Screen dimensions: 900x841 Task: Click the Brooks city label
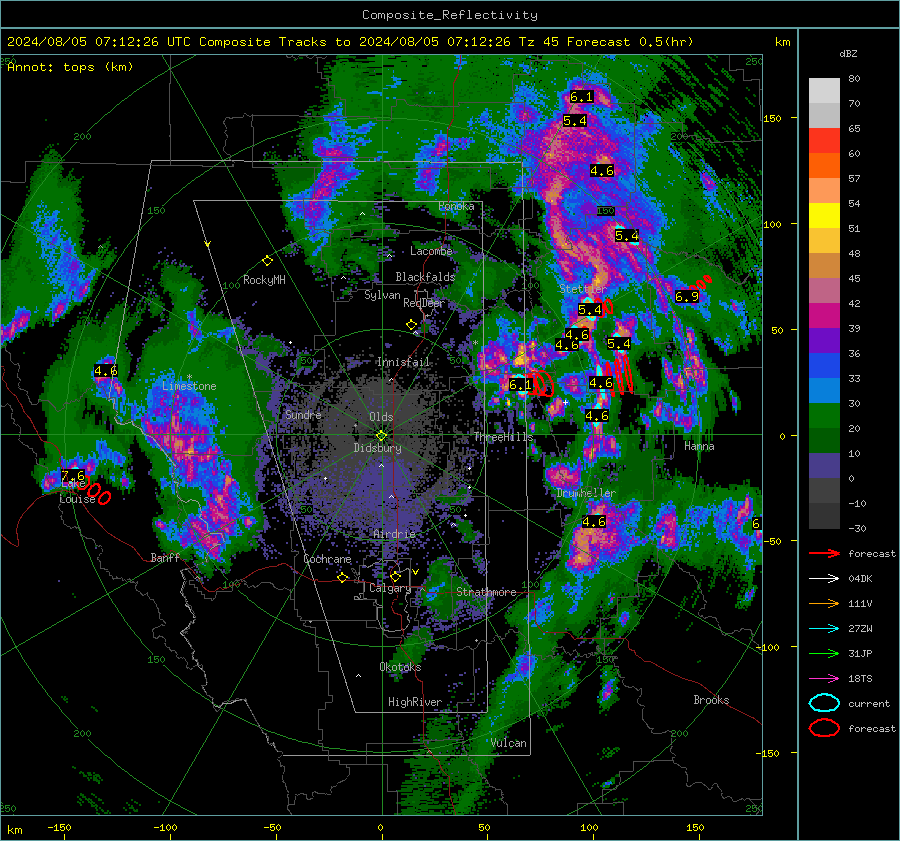tap(711, 700)
